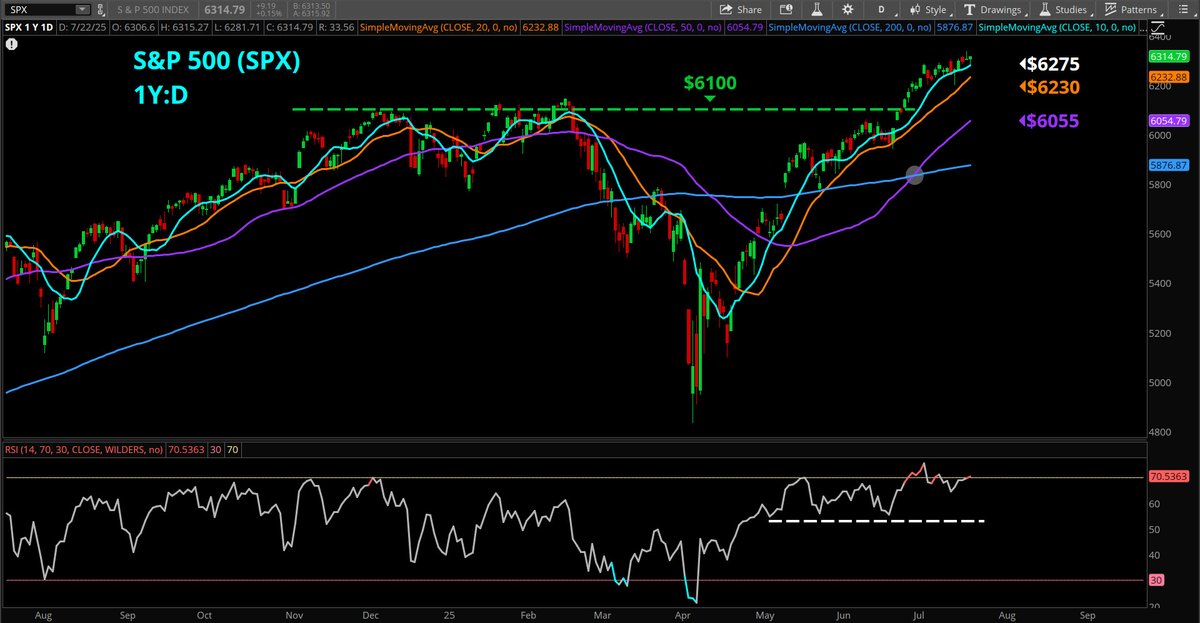Image resolution: width=1200 pixels, height=623 pixels.
Task: Click the SimpleMovingAvg (CLOSE, 200, 0, no) label
Action: pos(850,27)
